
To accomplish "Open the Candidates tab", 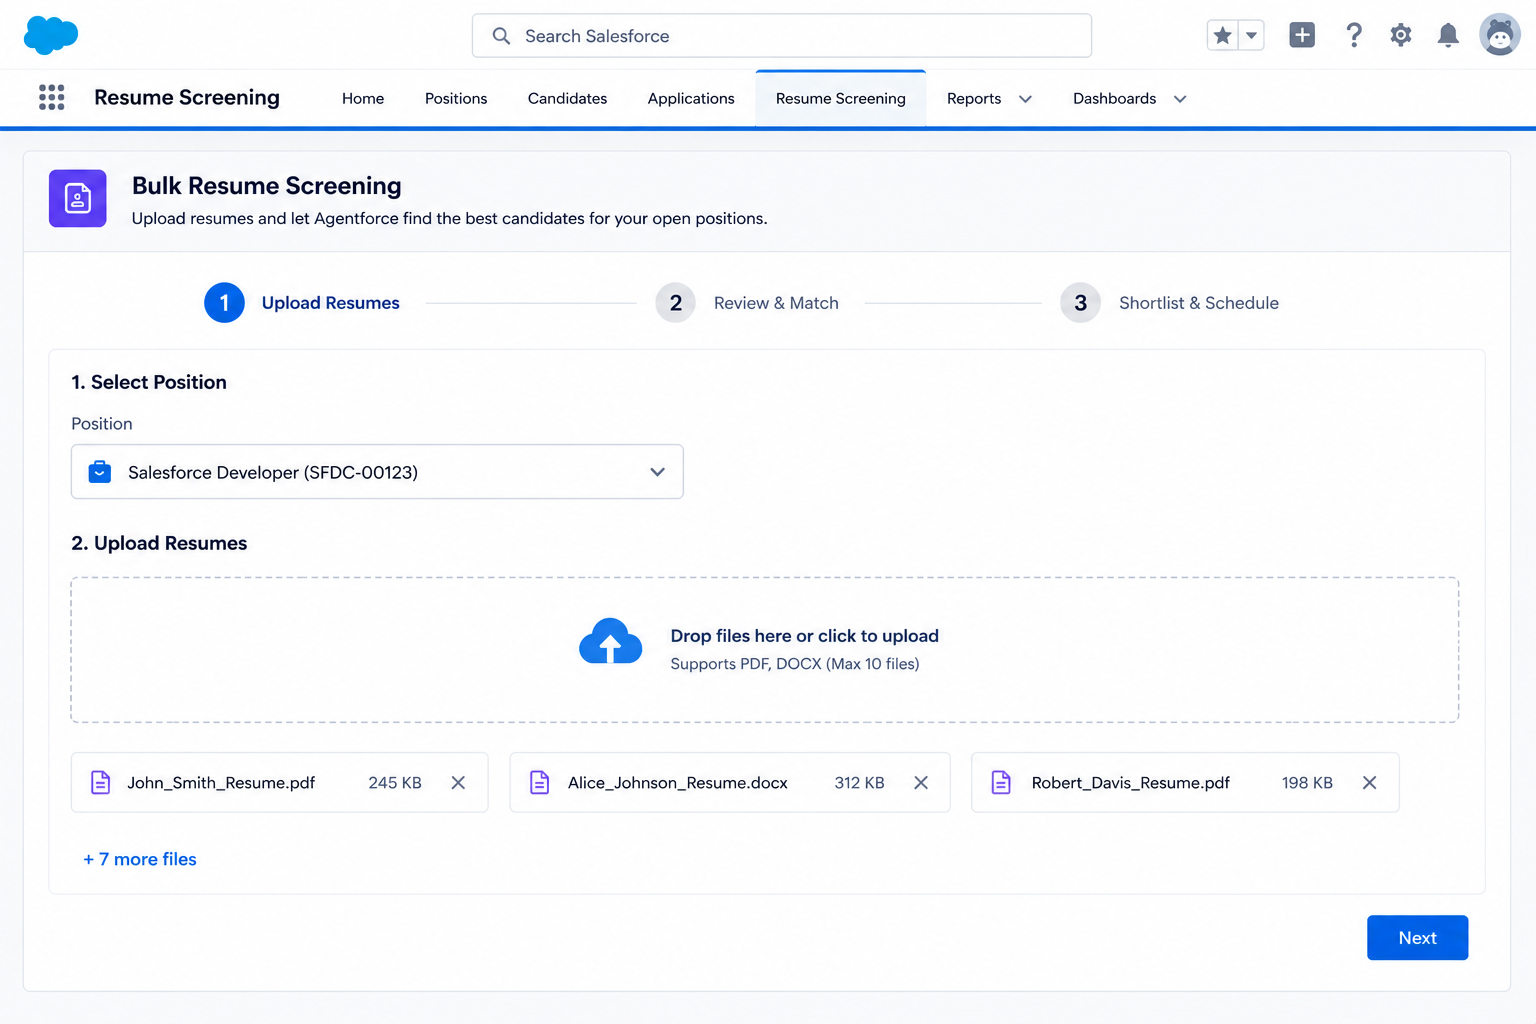I will (x=567, y=98).
